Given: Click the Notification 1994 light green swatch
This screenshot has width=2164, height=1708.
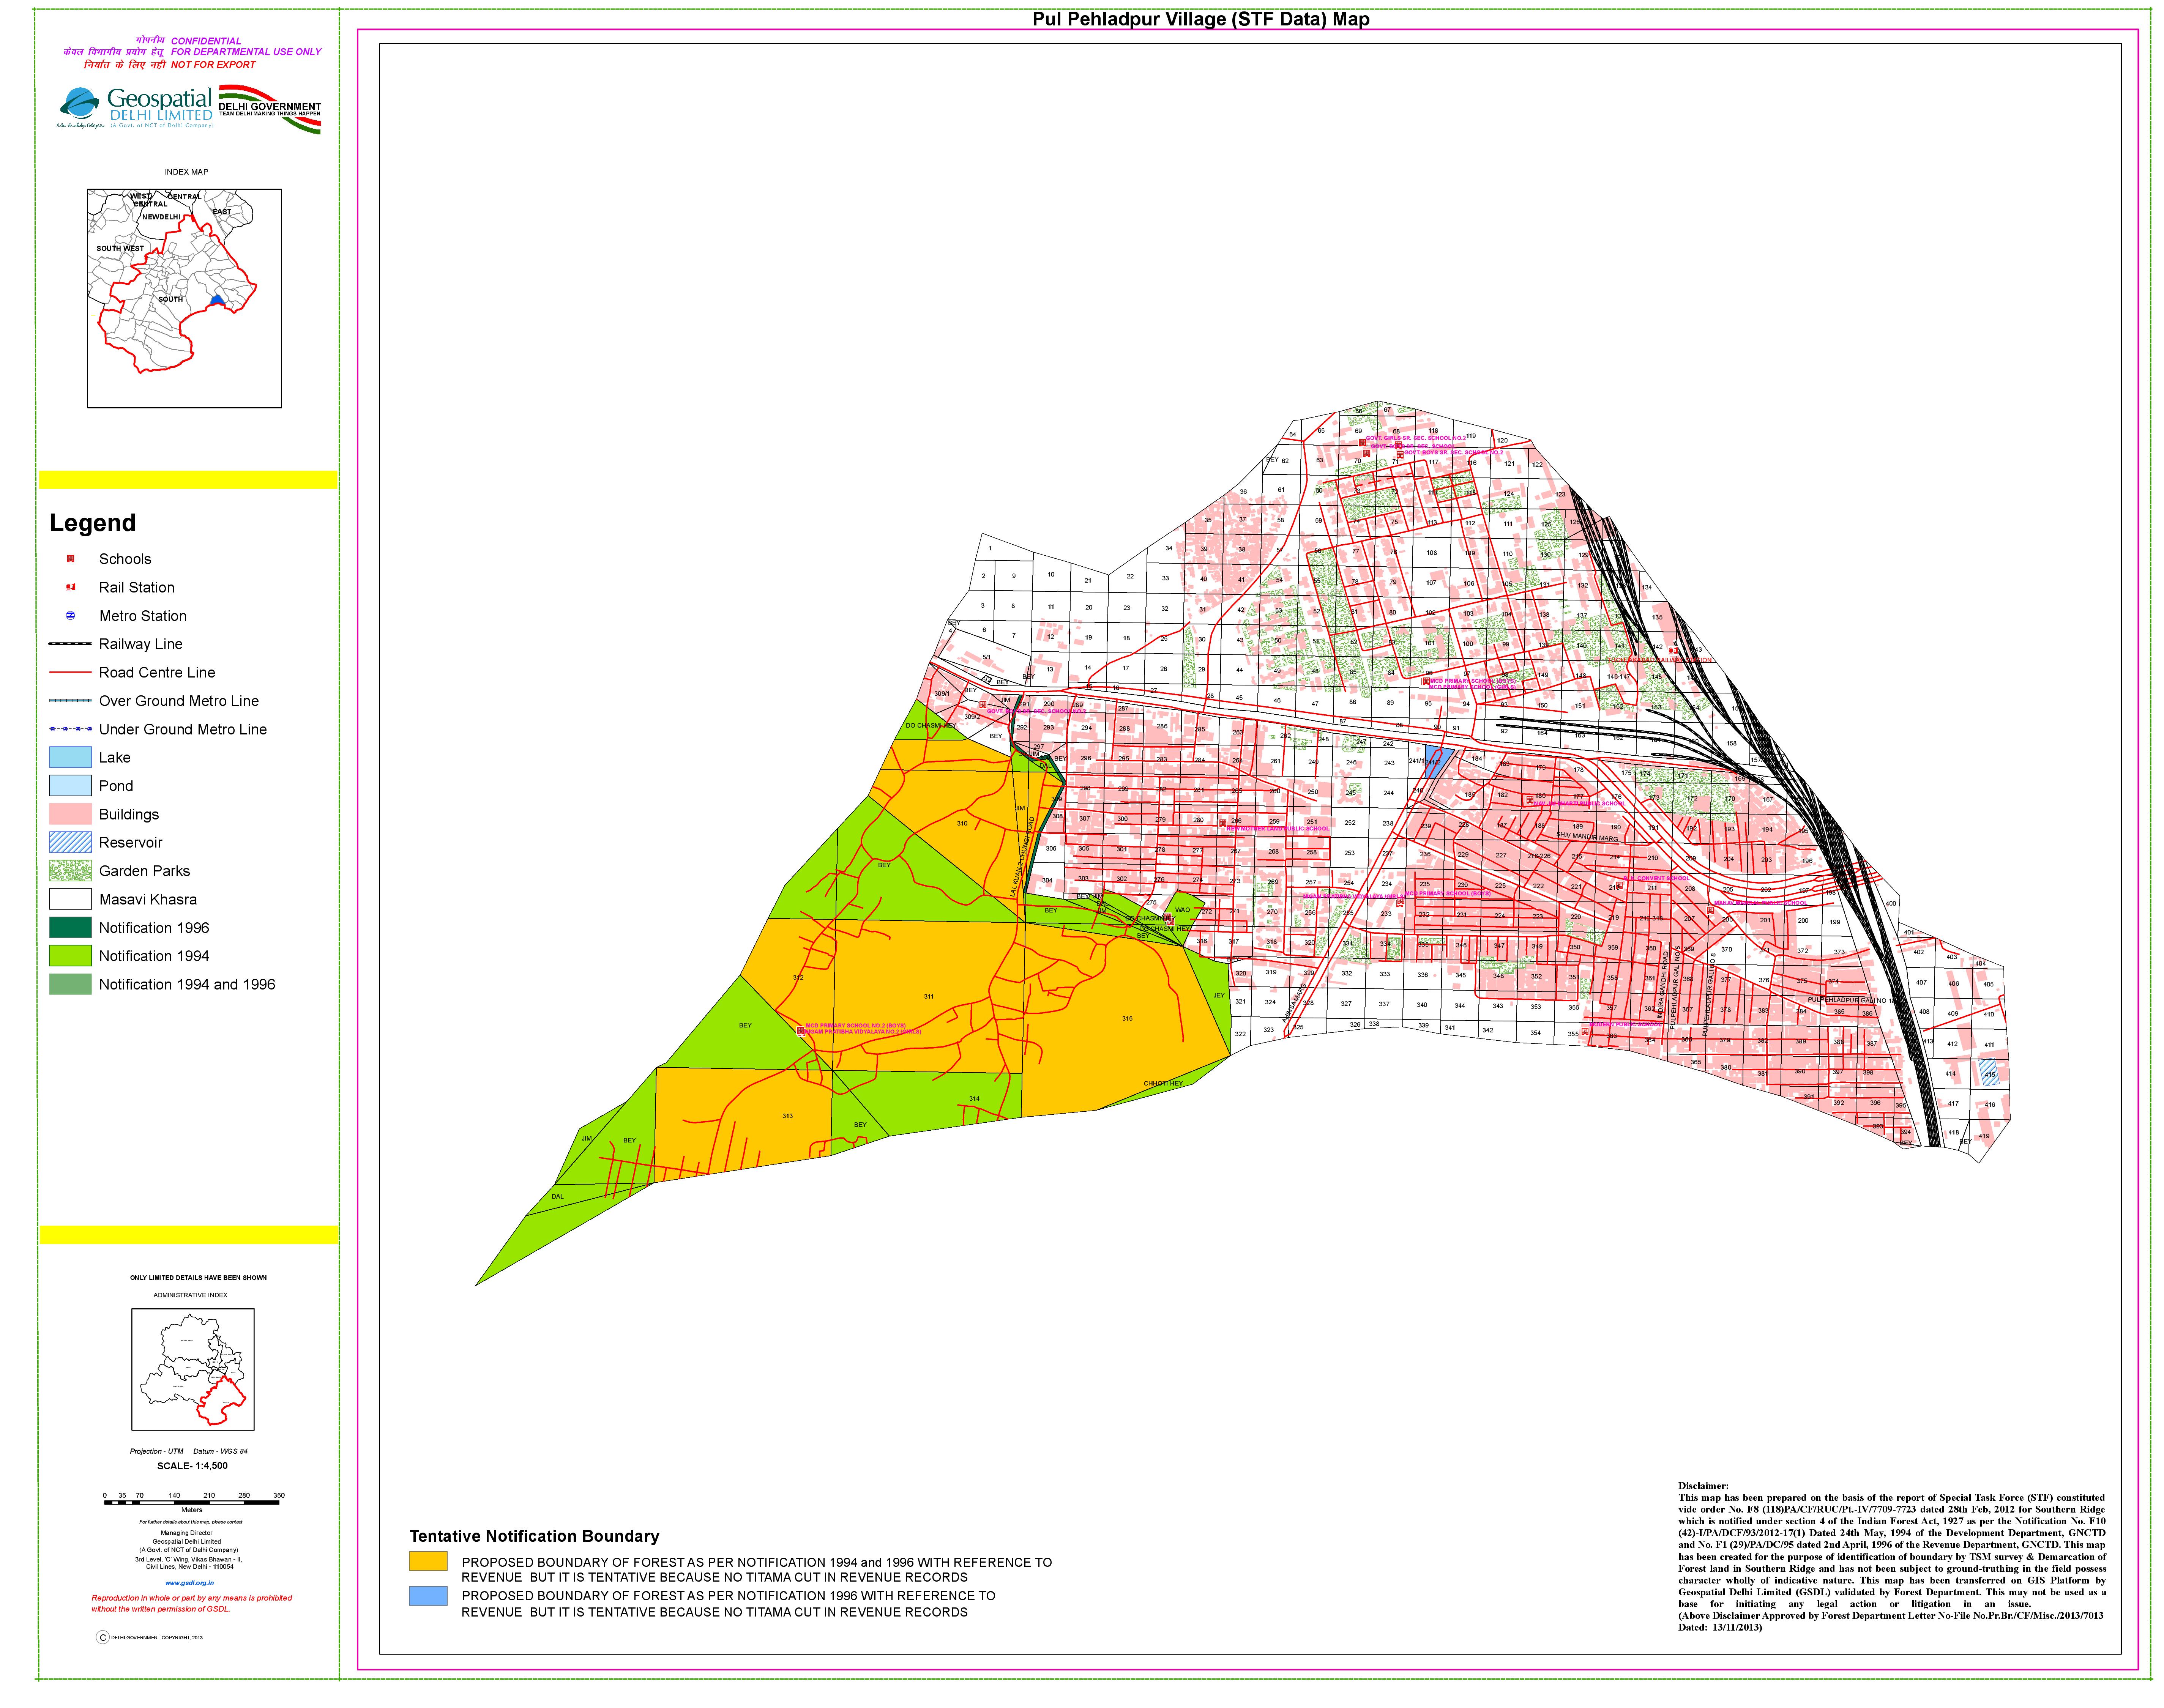Looking at the screenshot, I should coord(70,956).
